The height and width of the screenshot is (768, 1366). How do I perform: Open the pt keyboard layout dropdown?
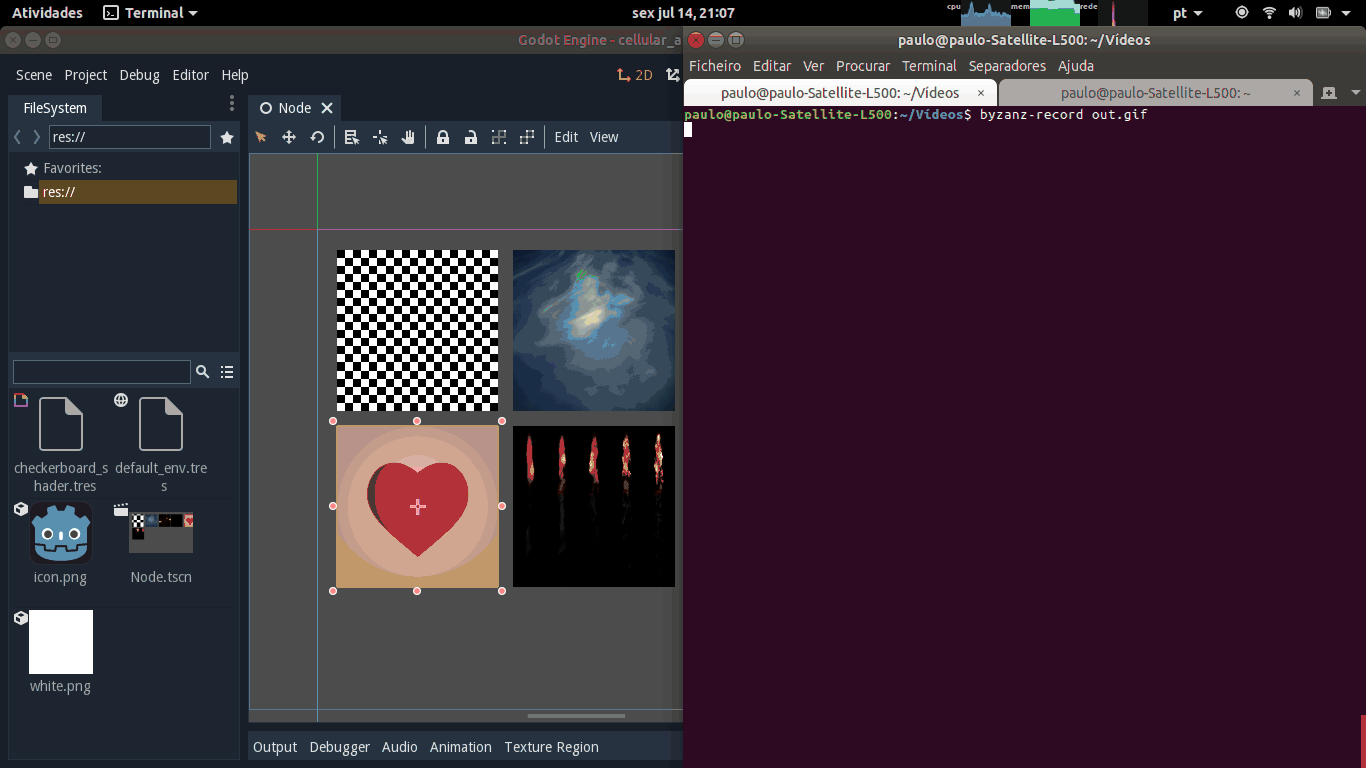pos(1188,13)
